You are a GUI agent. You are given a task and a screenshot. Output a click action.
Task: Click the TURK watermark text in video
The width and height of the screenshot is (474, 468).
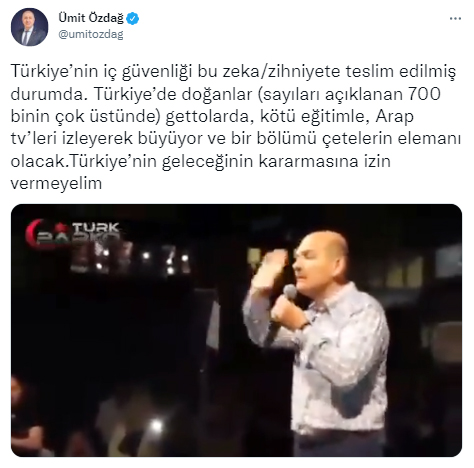click(x=96, y=228)
